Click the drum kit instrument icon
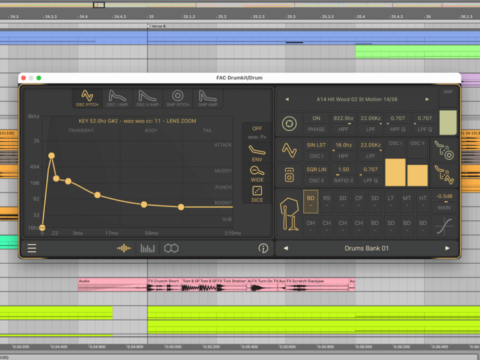 pos(289,214)
